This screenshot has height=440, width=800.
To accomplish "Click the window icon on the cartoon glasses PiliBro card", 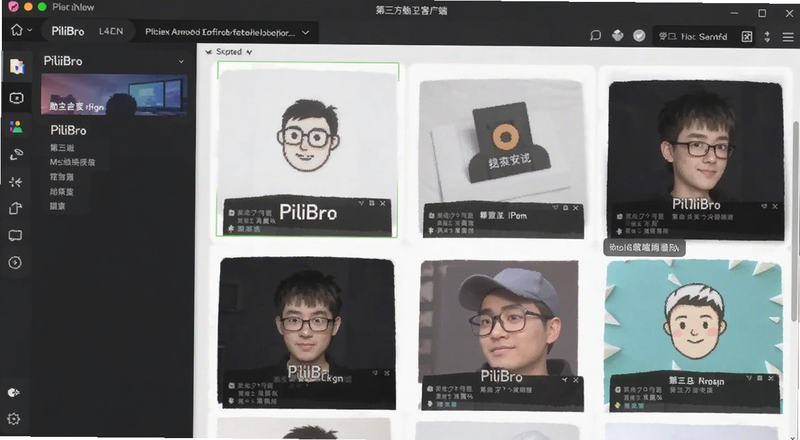I will point(372,204).
